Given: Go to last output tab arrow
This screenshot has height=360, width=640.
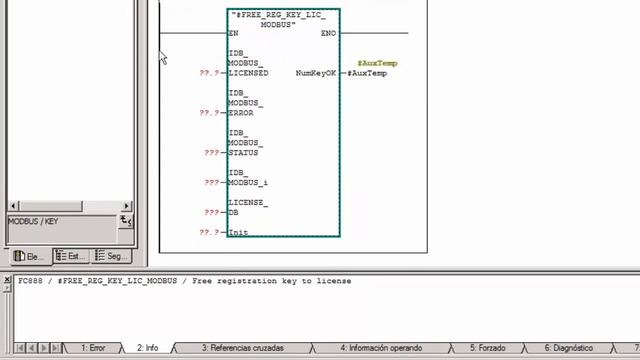Looking at the screenshot, I should [x=56, y=348].
